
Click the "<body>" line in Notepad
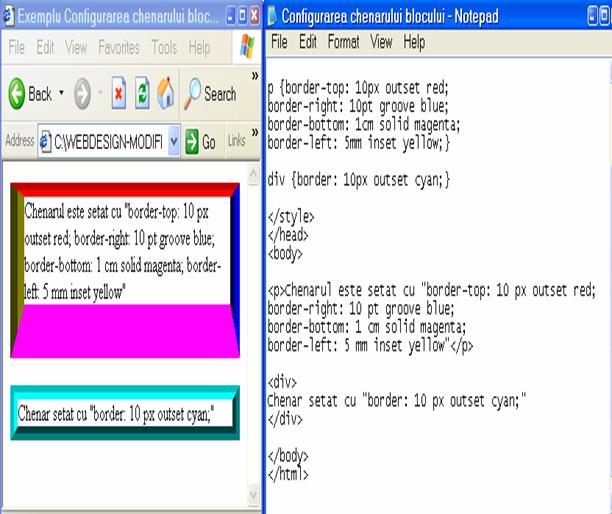[285, 254]
